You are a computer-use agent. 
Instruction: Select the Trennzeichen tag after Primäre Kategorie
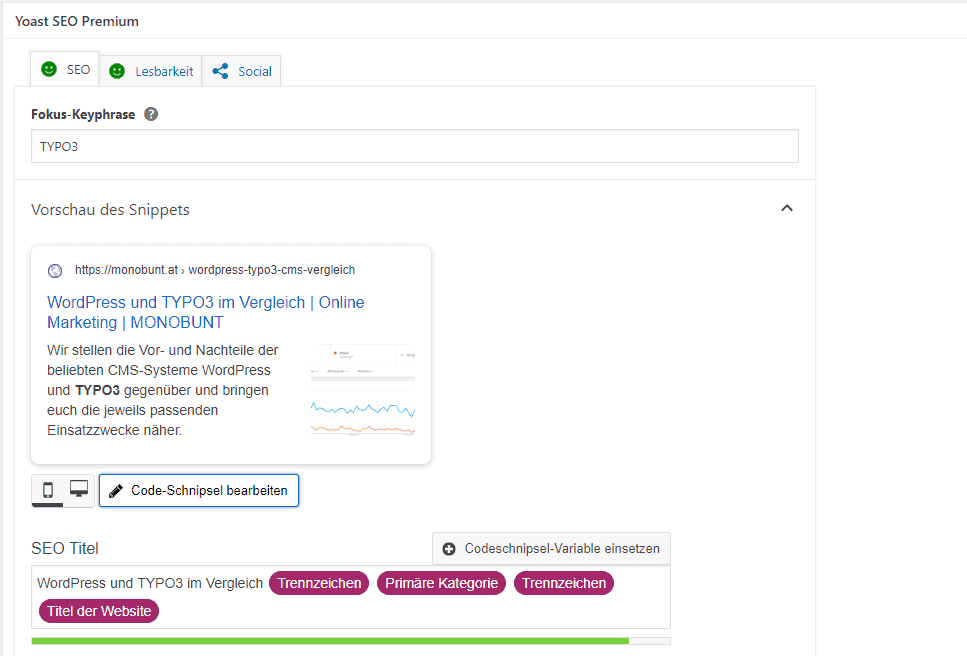pyautogui.click(x=564, y=583)
